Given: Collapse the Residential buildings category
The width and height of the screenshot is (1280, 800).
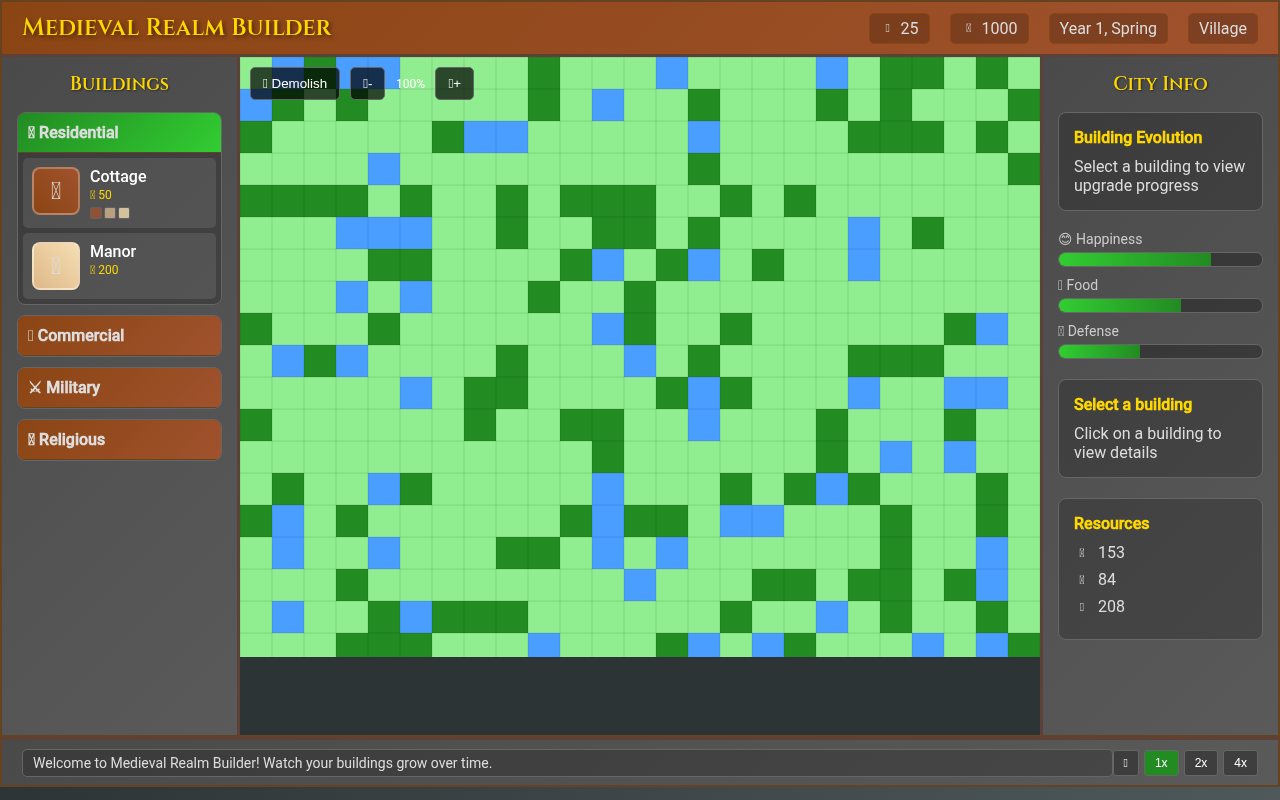Looking at the screenshot, I should click(x=119, y=132).
